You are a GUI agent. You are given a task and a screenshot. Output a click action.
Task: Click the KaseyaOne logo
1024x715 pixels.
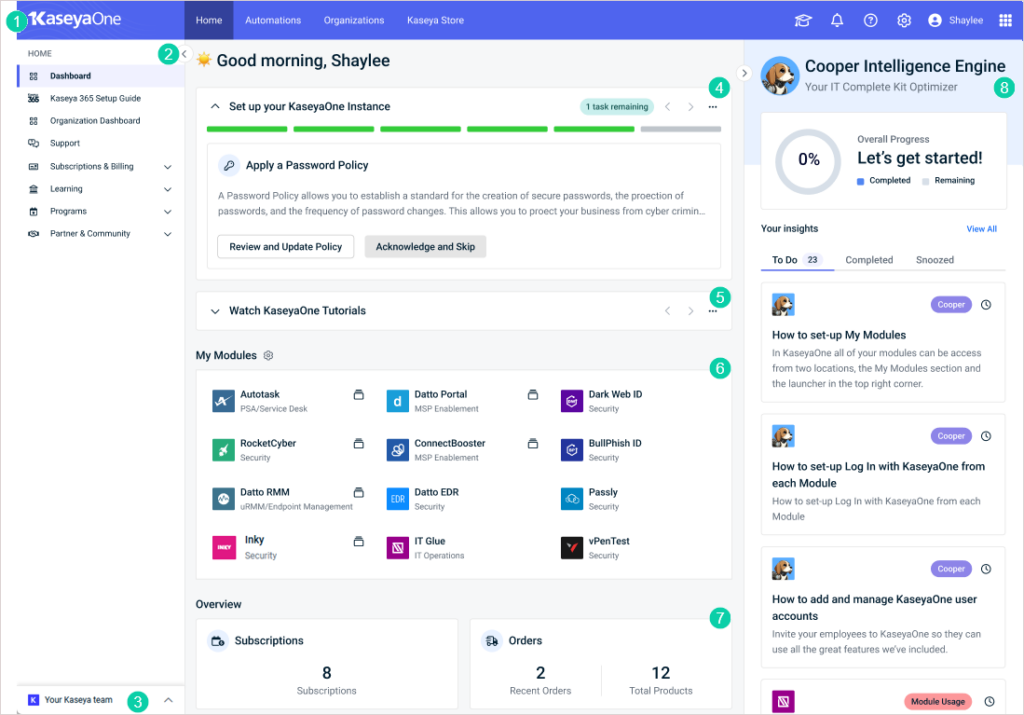coord(74,19)
